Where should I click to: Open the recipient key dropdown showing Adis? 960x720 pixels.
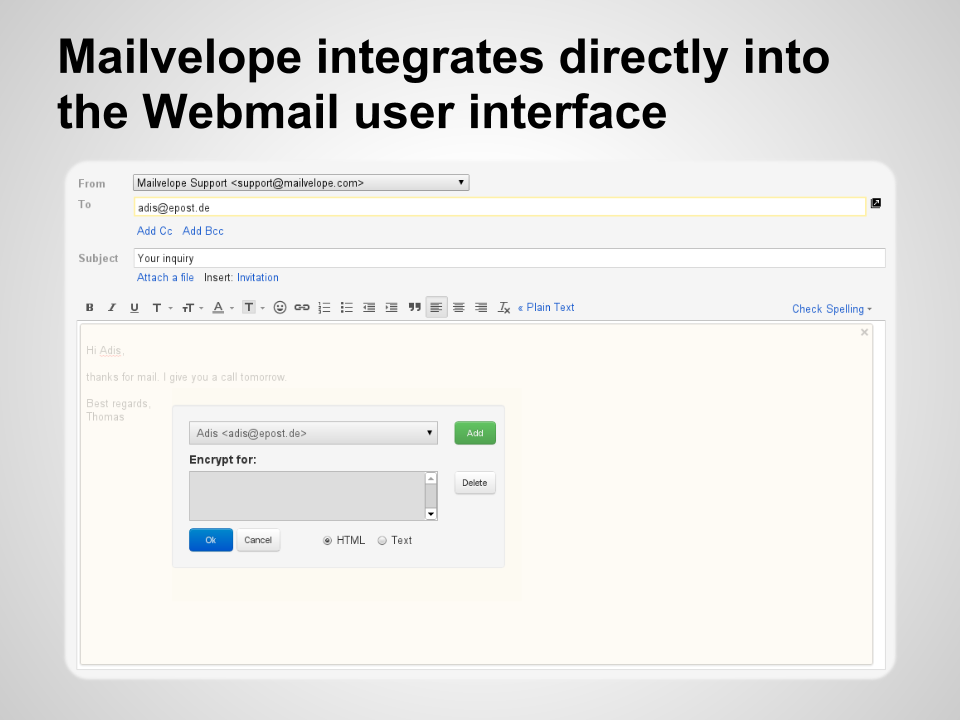(x=313, y=433)
